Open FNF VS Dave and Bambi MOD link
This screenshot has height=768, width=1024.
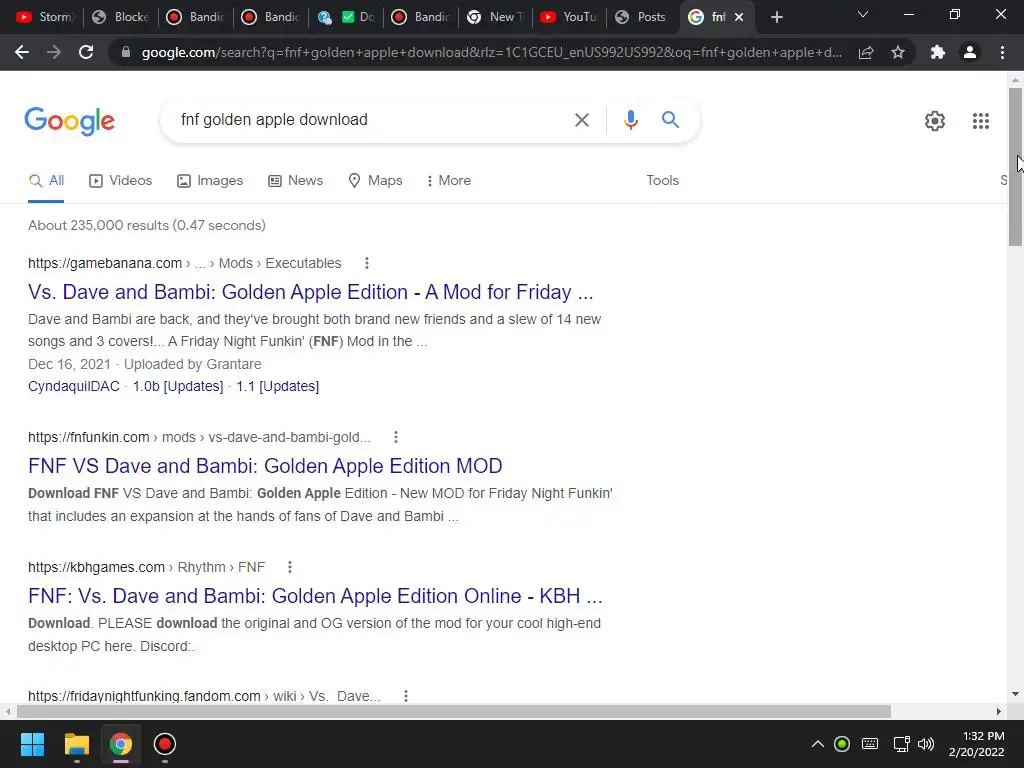click(x=265, y=466)
